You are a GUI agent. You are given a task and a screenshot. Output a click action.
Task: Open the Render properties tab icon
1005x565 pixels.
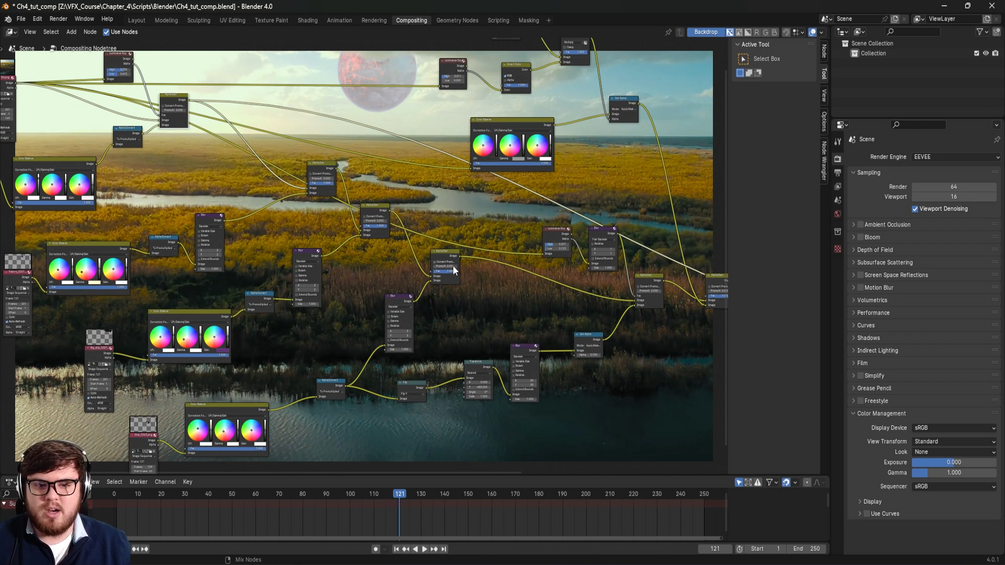(838, 158)
